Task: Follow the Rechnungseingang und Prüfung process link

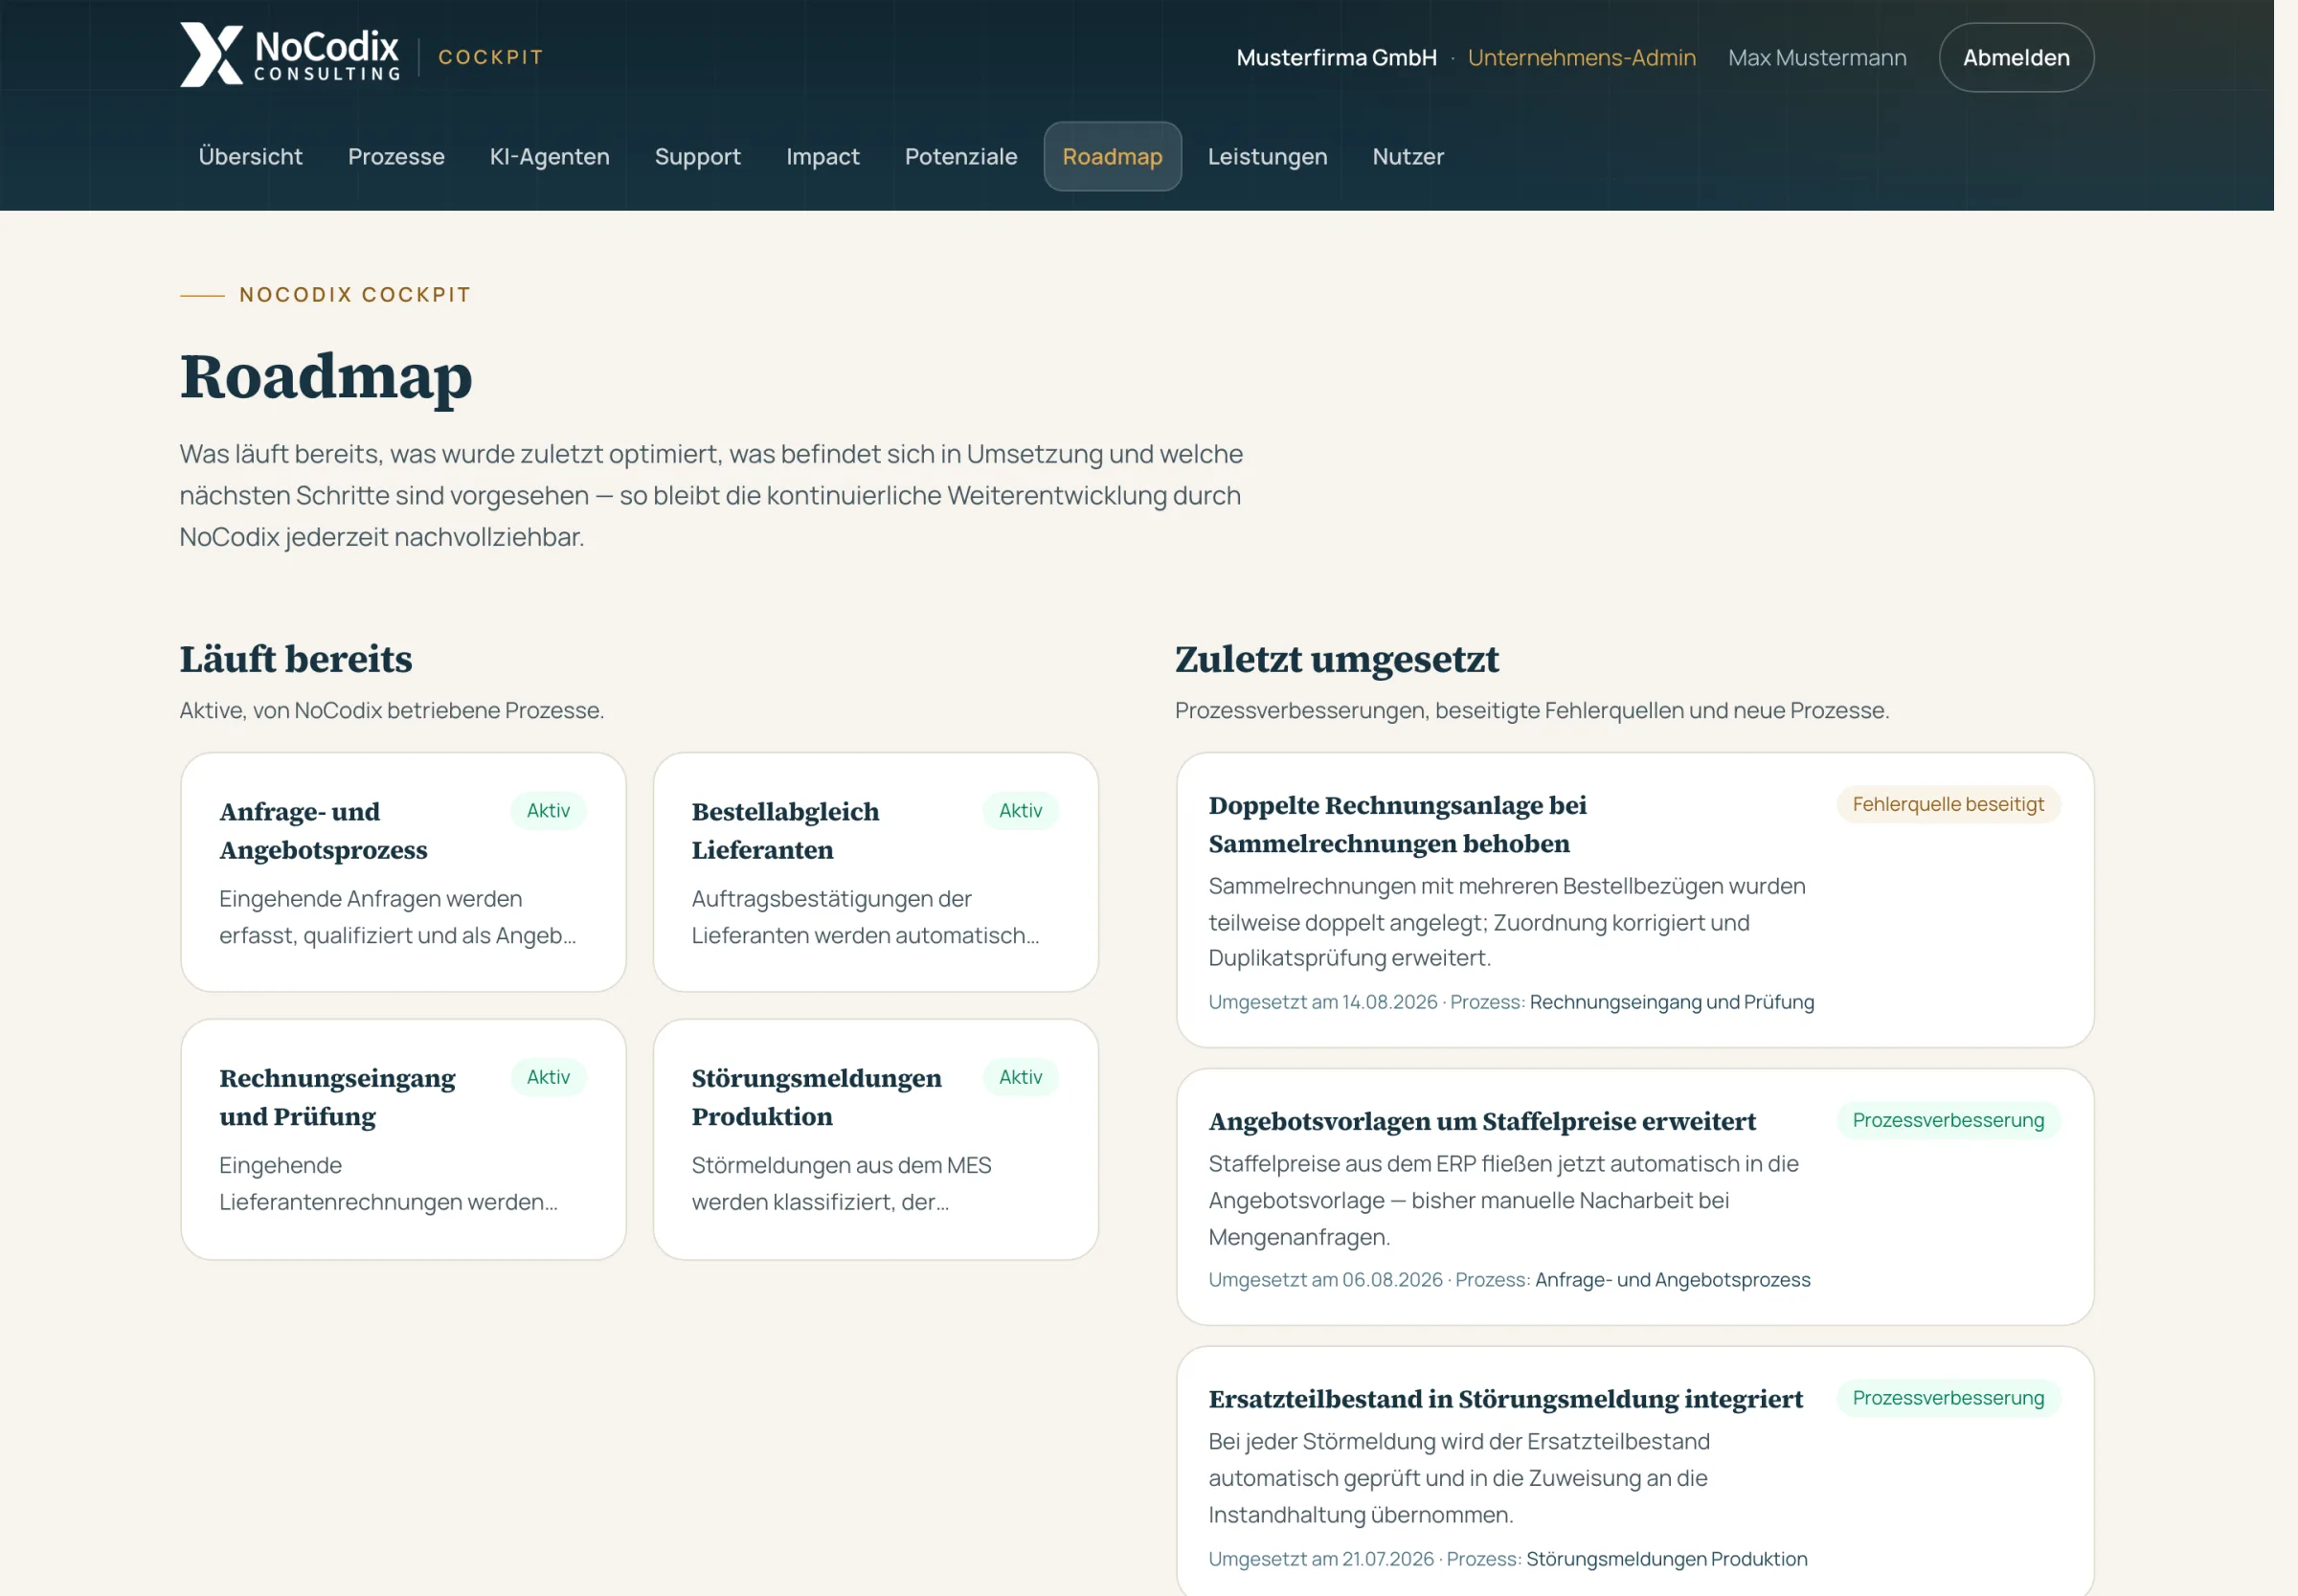Action: (x=1671, y=1002)
